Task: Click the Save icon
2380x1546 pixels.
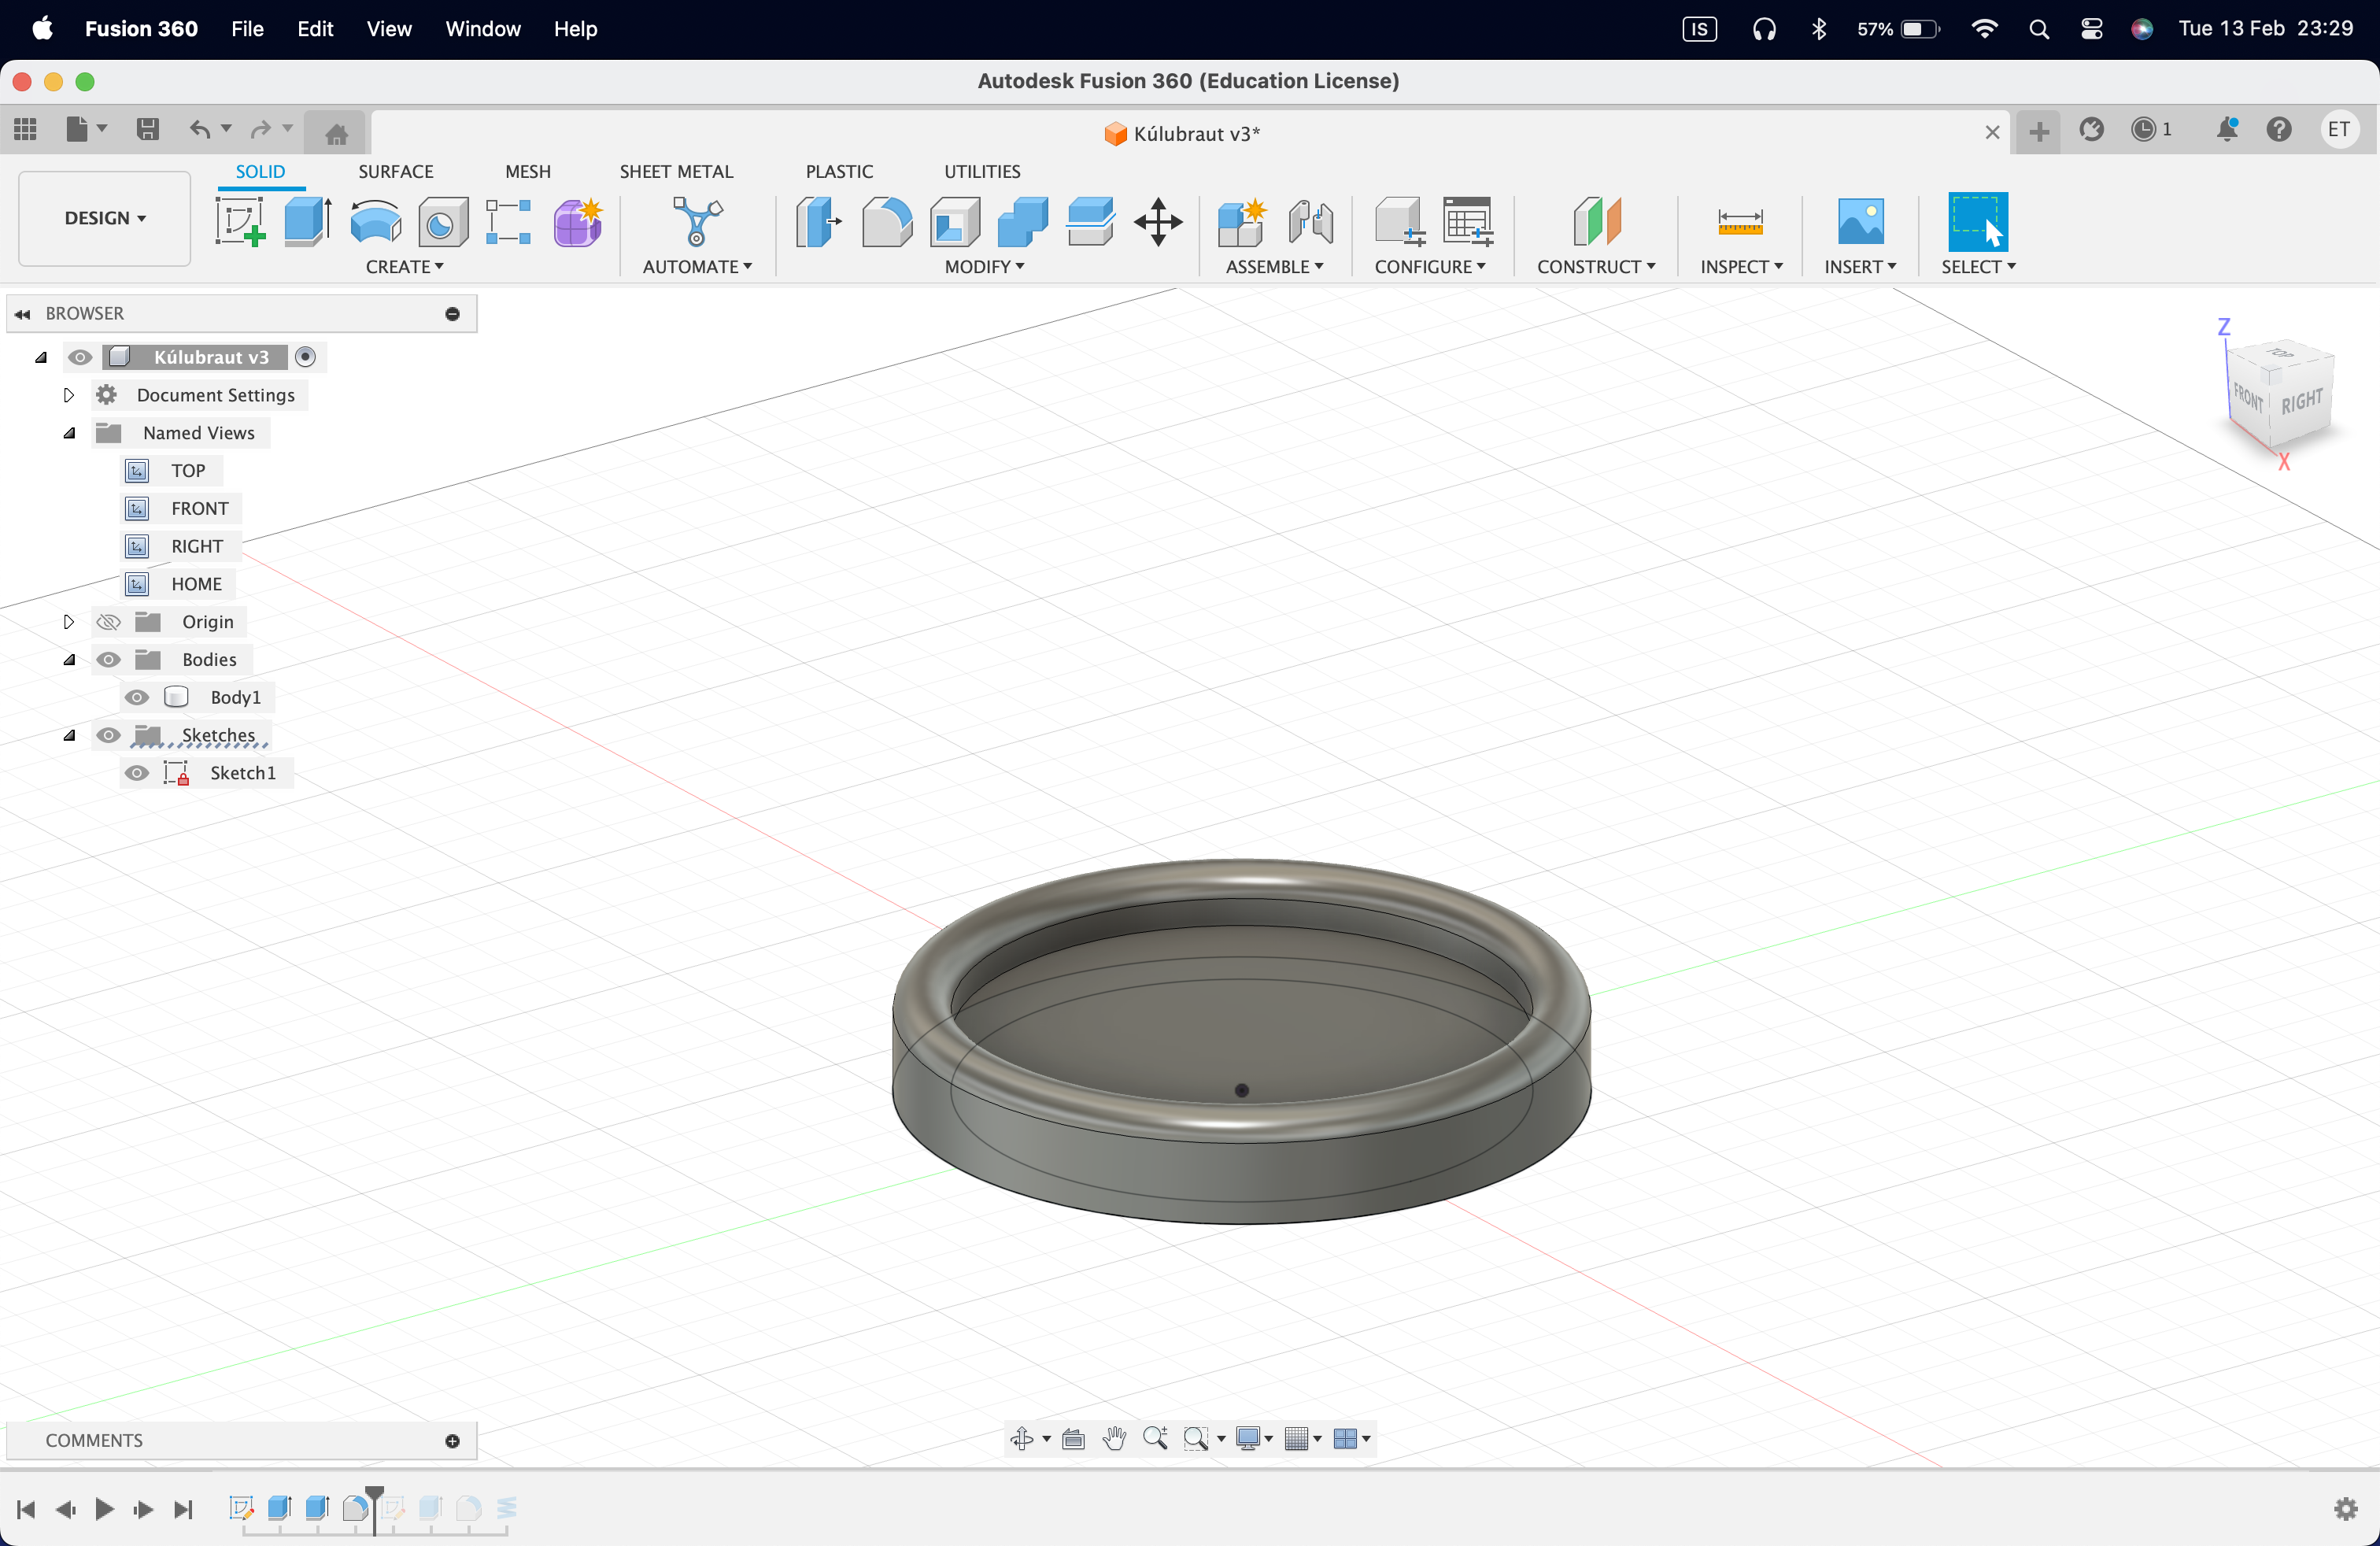Action: click(148, 129)
